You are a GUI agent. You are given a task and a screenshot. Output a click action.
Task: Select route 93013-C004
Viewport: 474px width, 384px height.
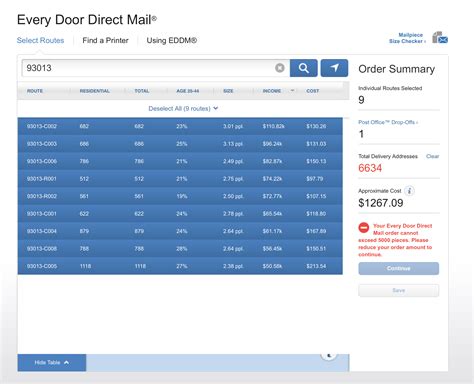pos(180,231)
